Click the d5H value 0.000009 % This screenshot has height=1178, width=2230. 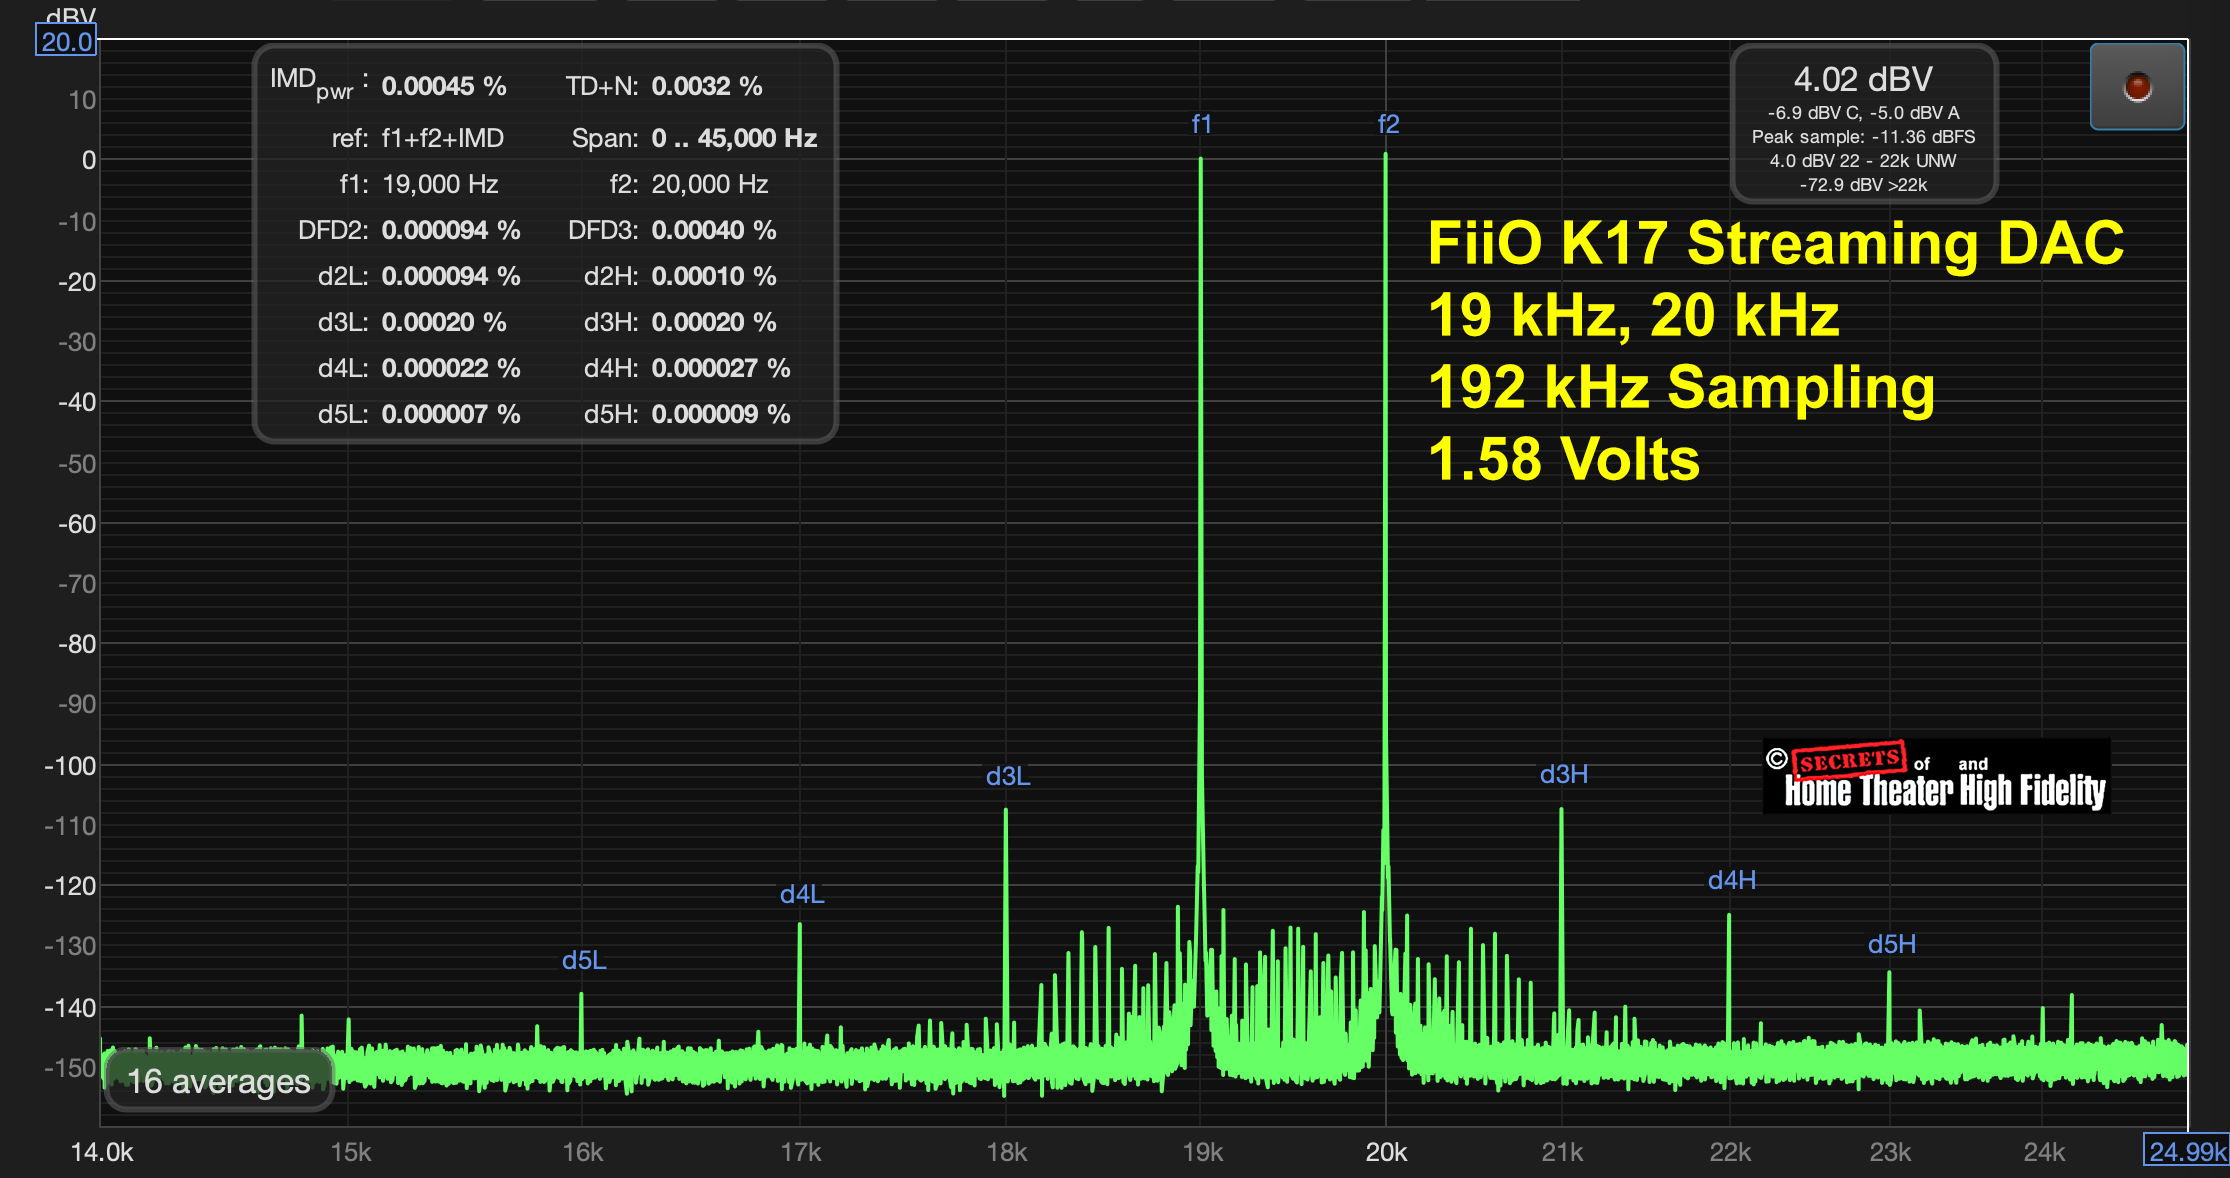click(721, 414)
